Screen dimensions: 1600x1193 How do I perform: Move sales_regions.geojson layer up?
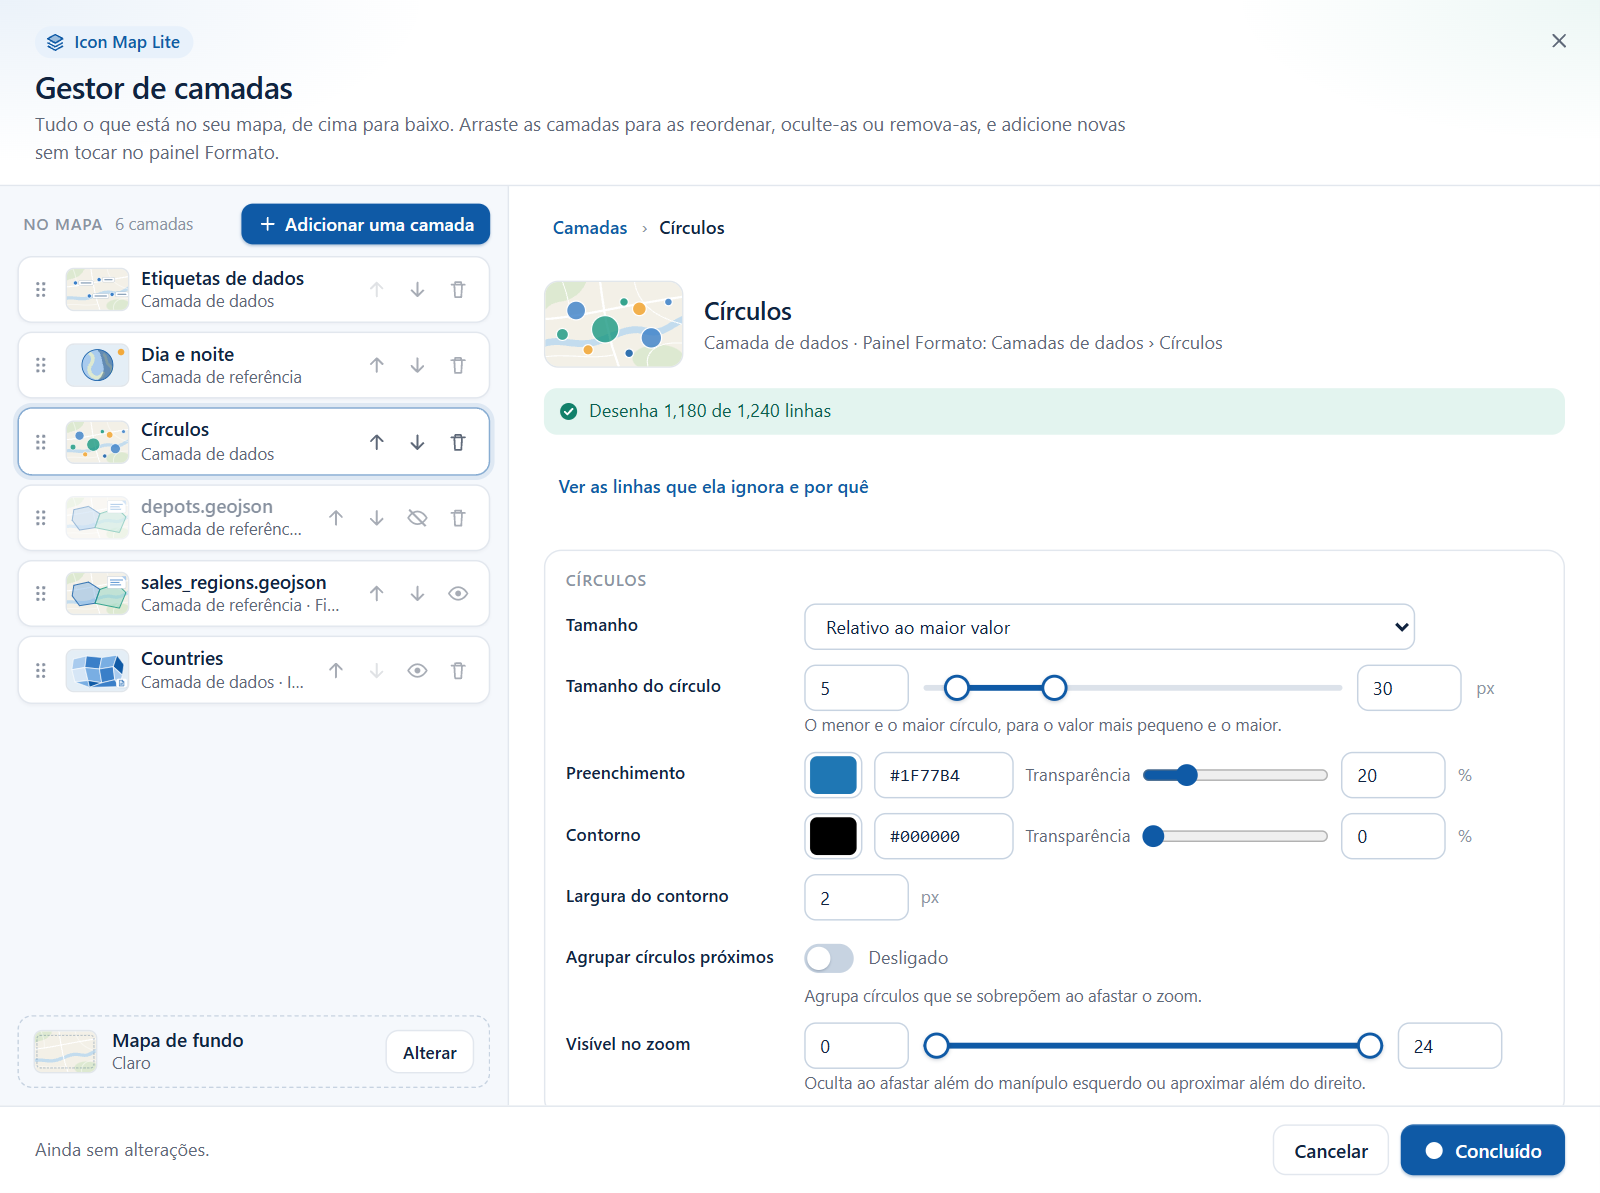pyautogui.click(x=376, y=594)
